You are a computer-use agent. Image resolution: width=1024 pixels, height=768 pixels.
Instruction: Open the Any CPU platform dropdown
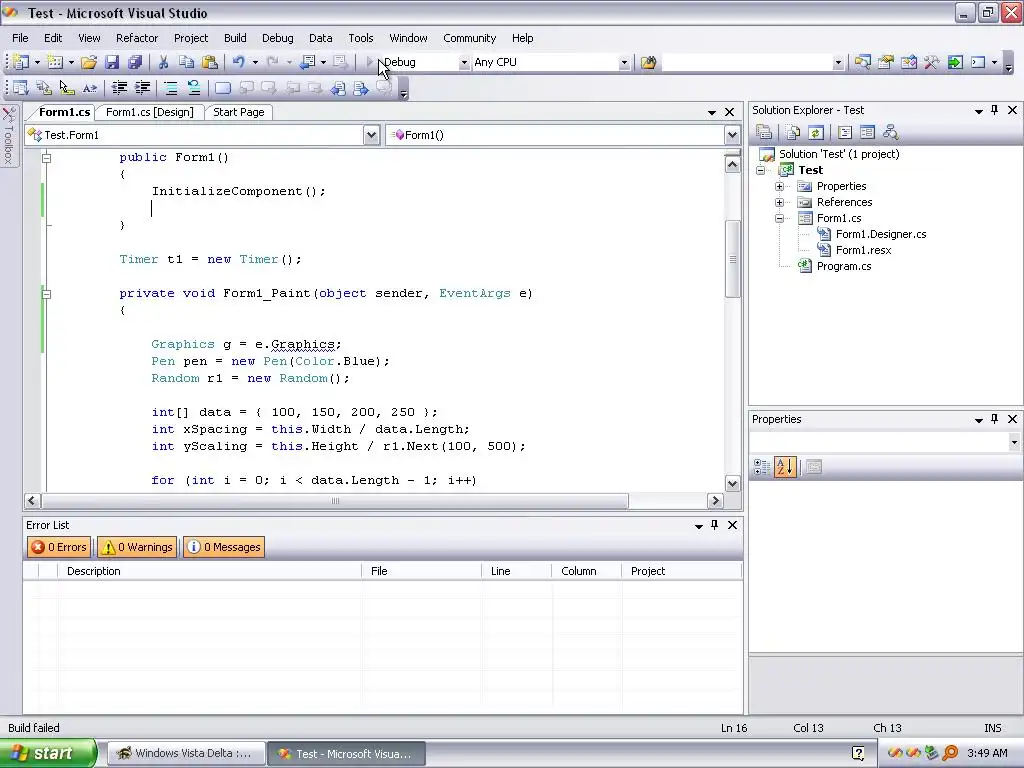(x=624, y=63)
